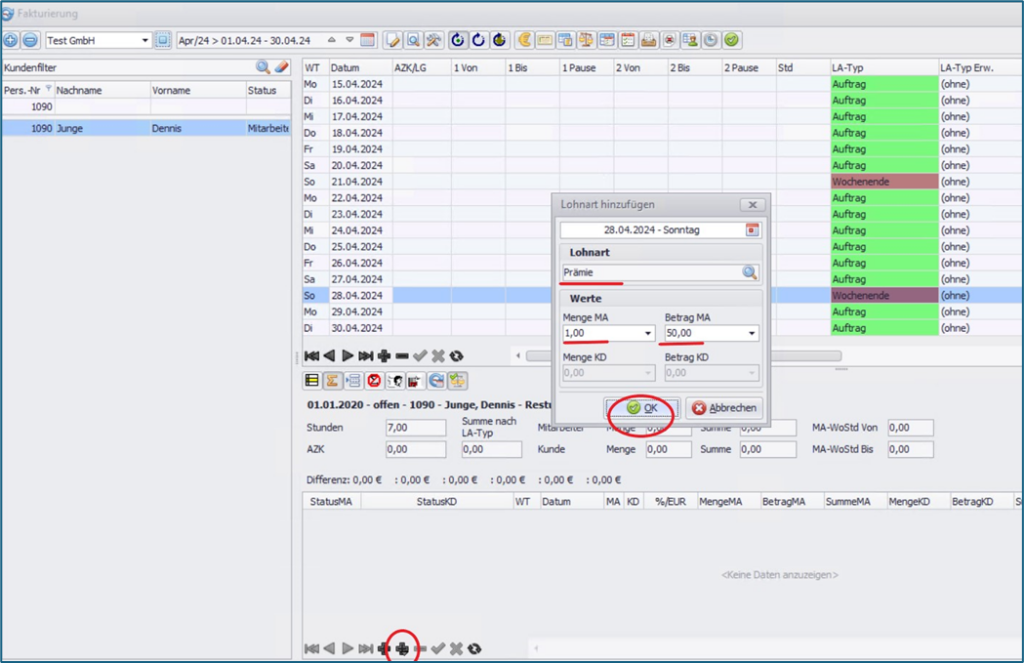1024x663 pixels.
Task: Click the Stunden field showing 7,00
Action: [415, 427]
